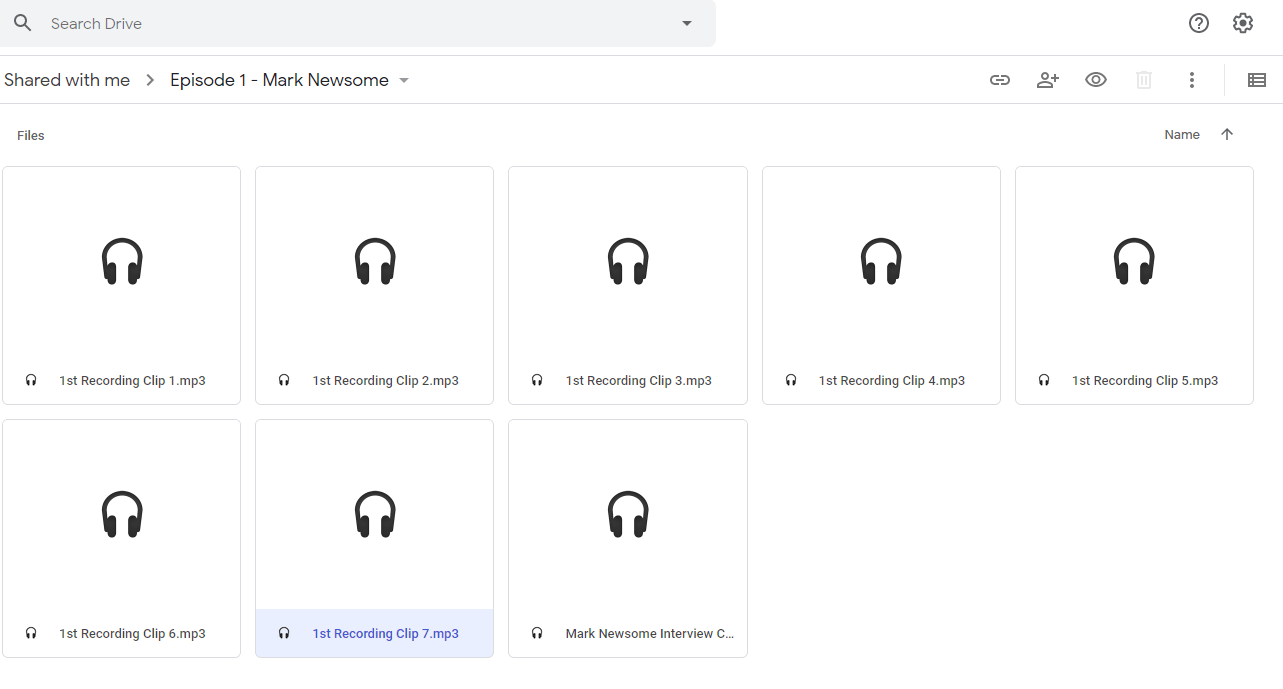Reverse sort direction arrow
The width and height of the screenshot is (1283, 689).
1227,135
